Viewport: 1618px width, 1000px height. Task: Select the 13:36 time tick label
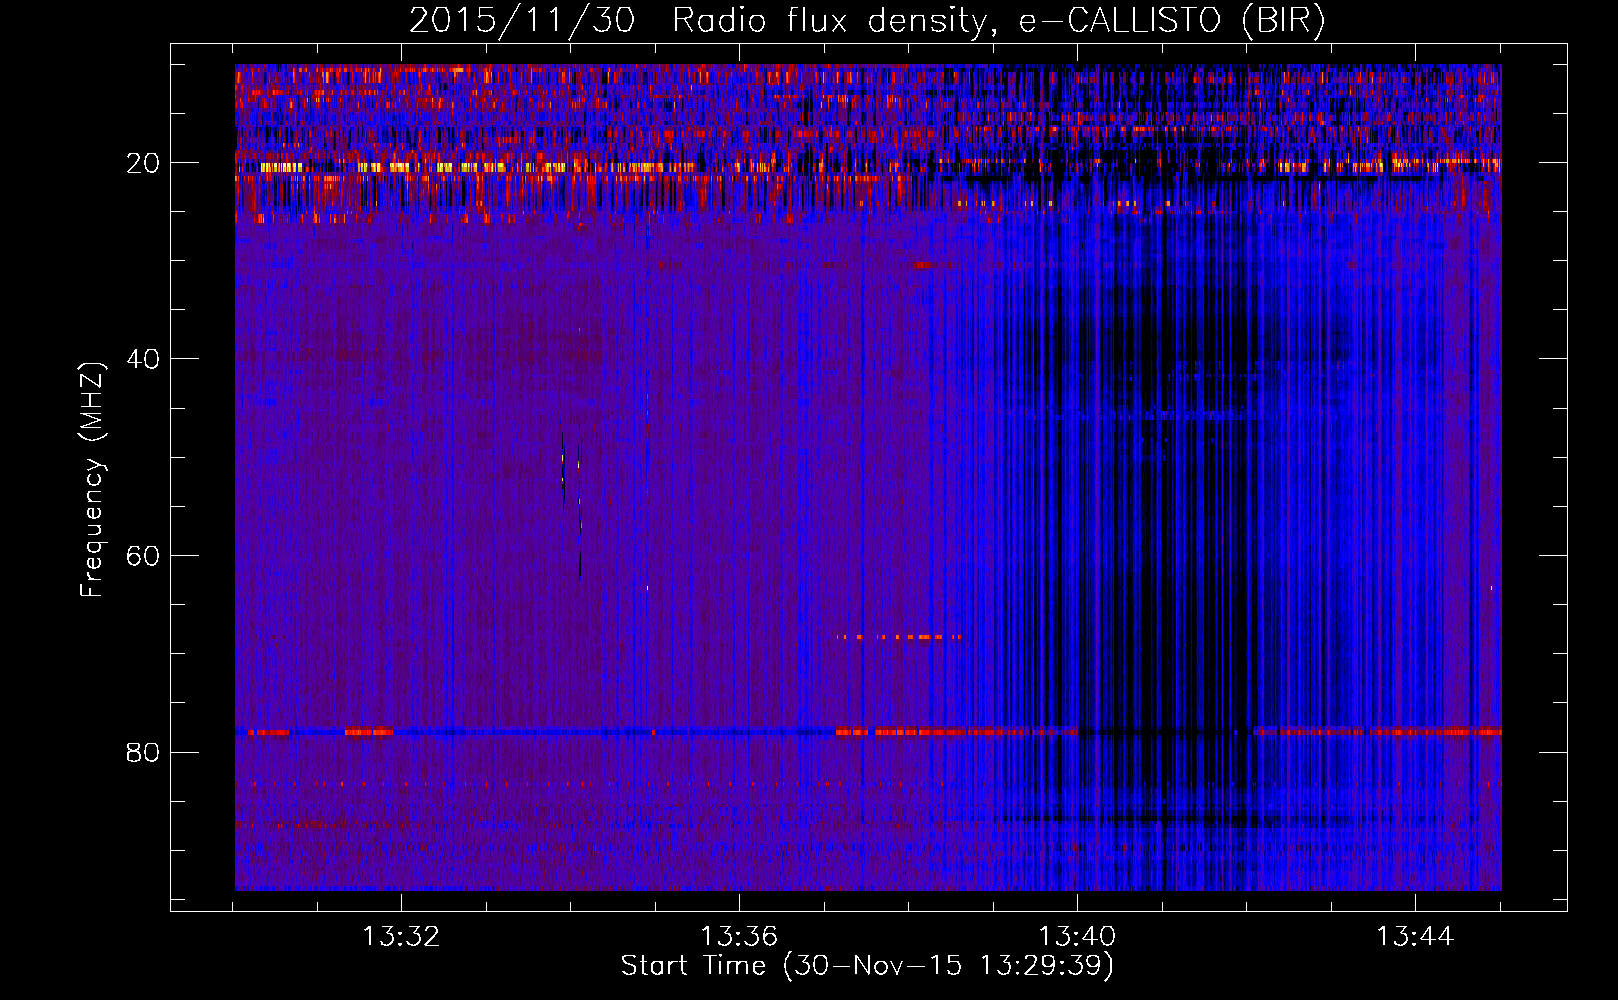[x=739, y=937]
